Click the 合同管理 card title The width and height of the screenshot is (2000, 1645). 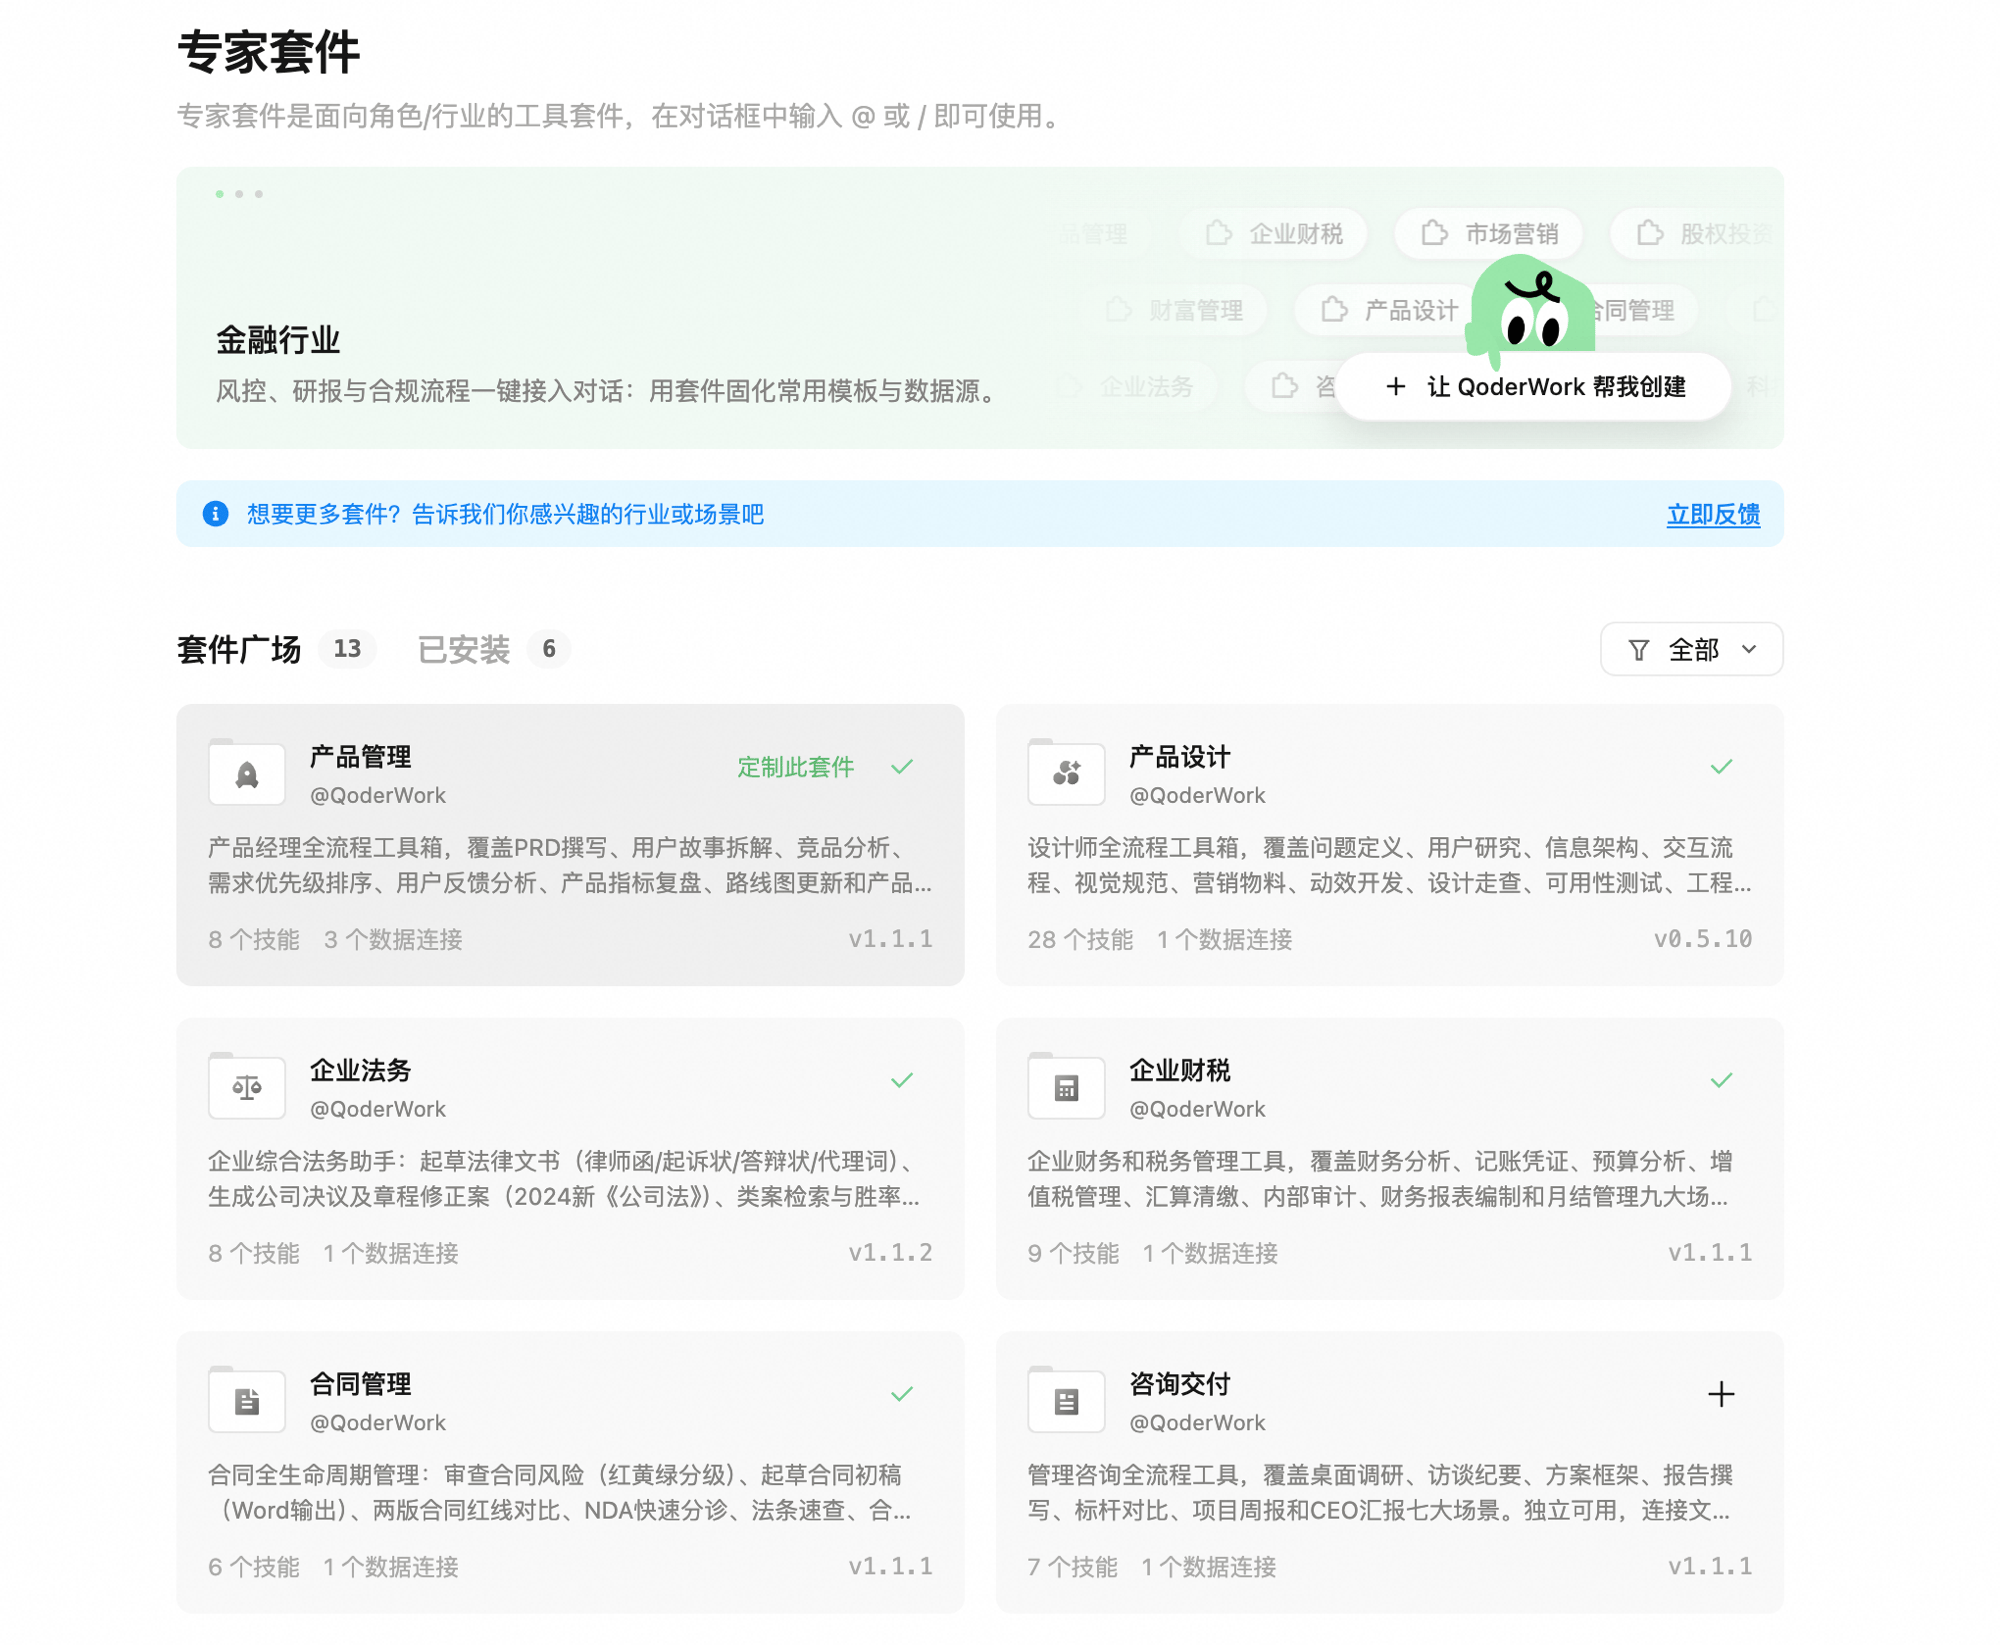(x=361, y=1384)
